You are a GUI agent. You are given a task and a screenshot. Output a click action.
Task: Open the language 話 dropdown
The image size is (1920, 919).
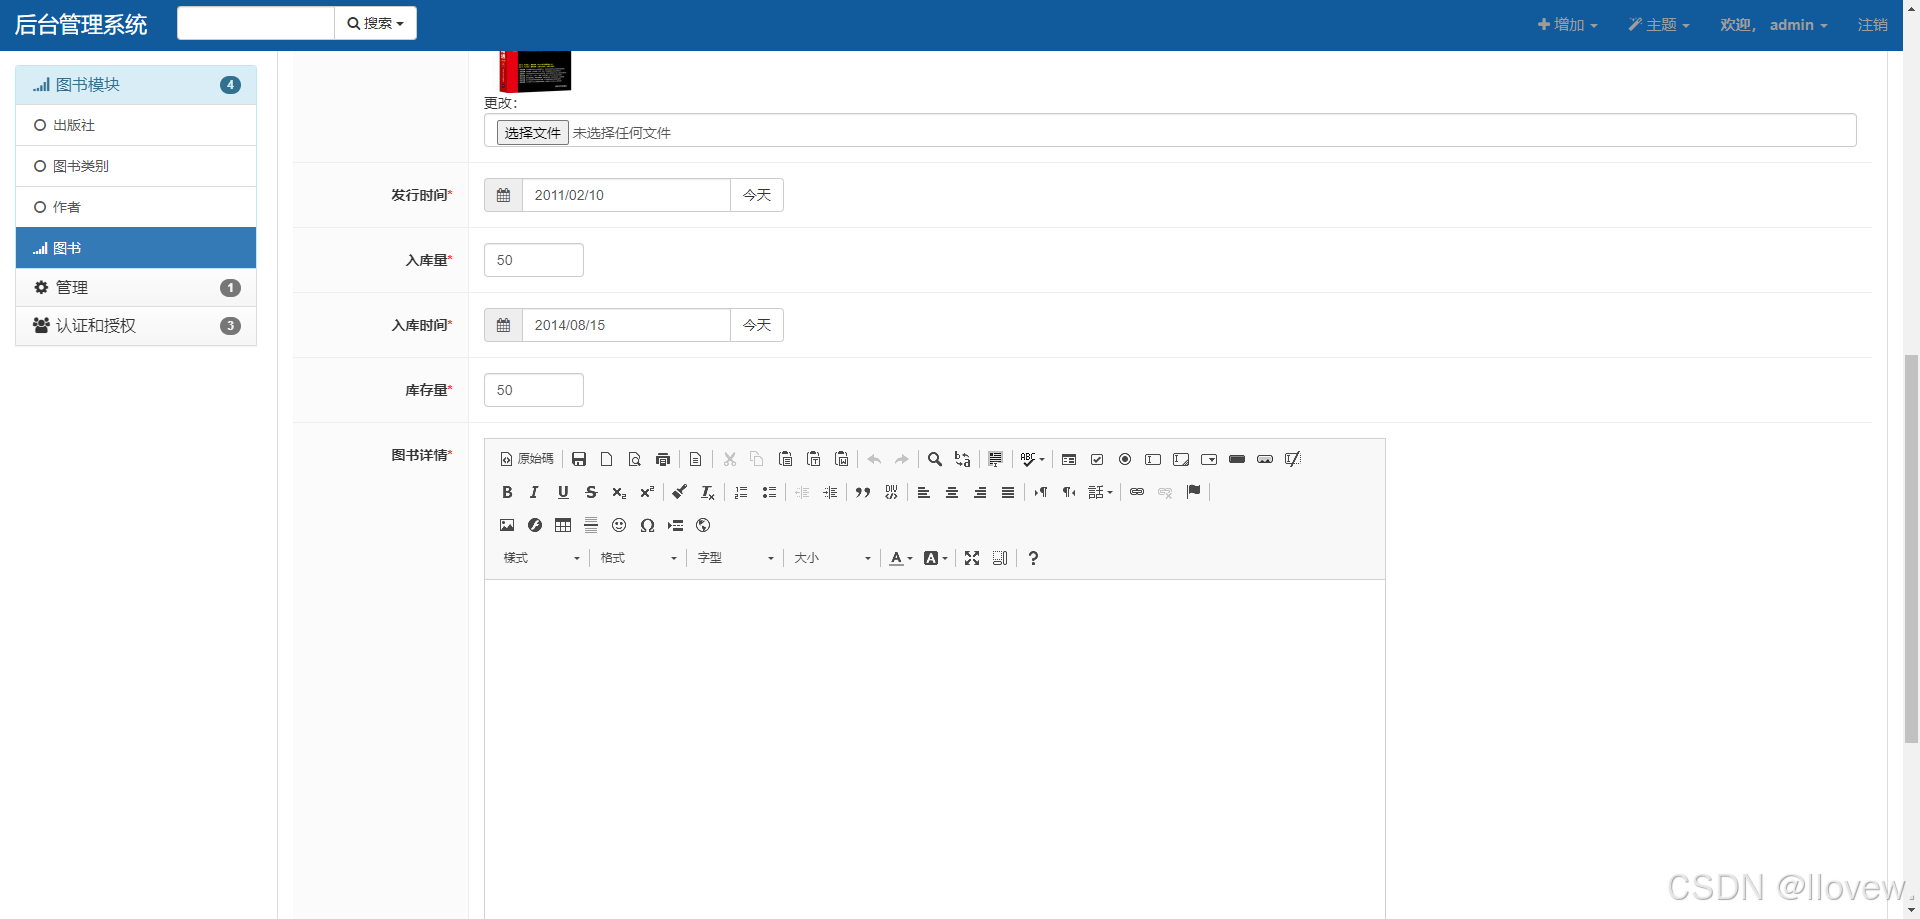tap(1101, 492)
